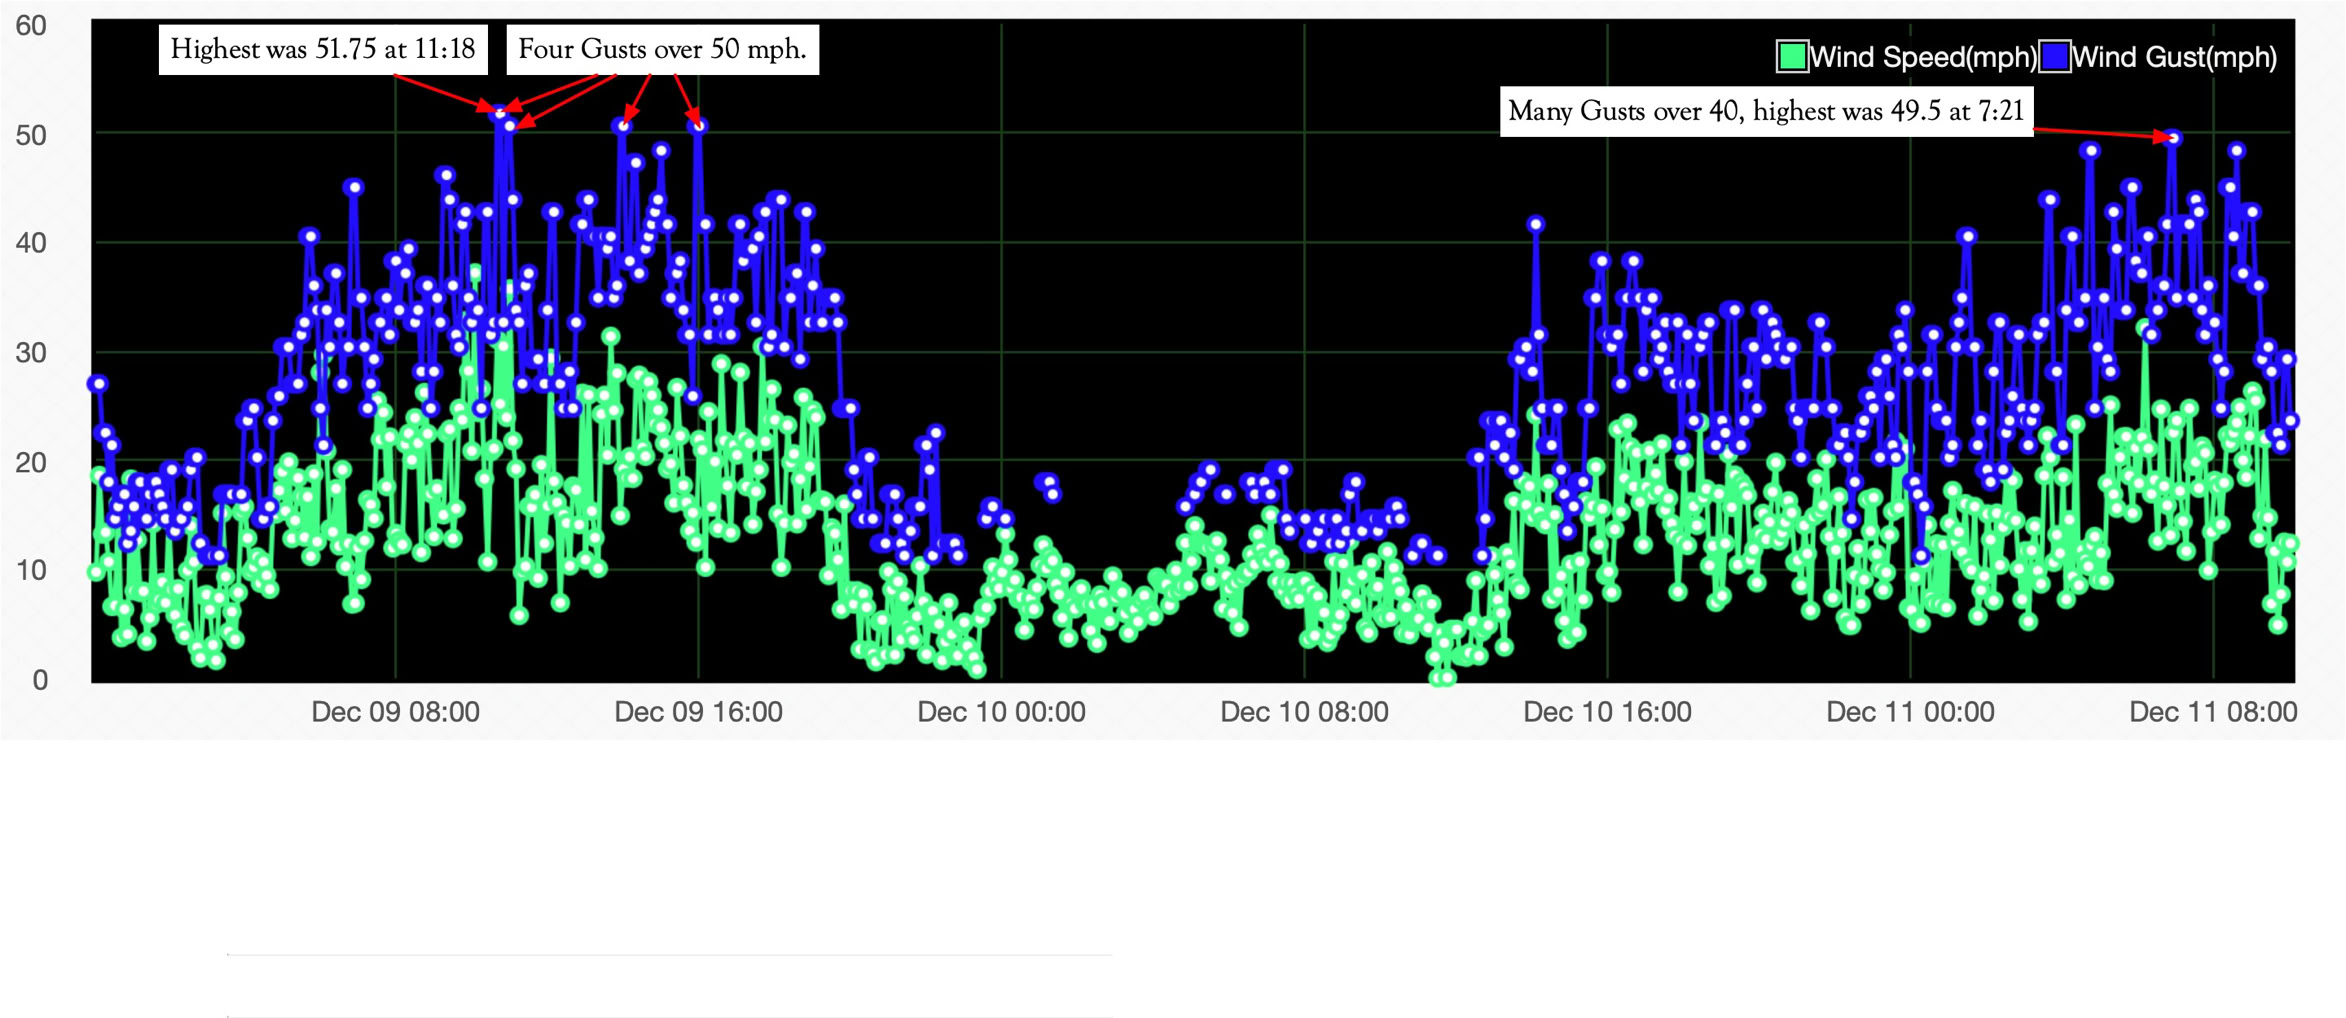Click the Dec 10 16:00 axis label

coord(1607,712)
